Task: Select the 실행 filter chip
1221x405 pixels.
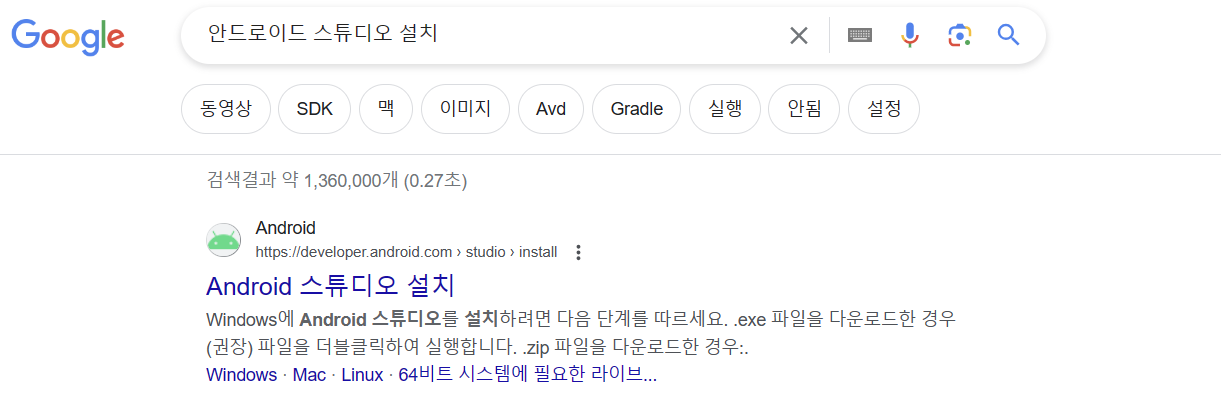Action: [x=725, y=109]
